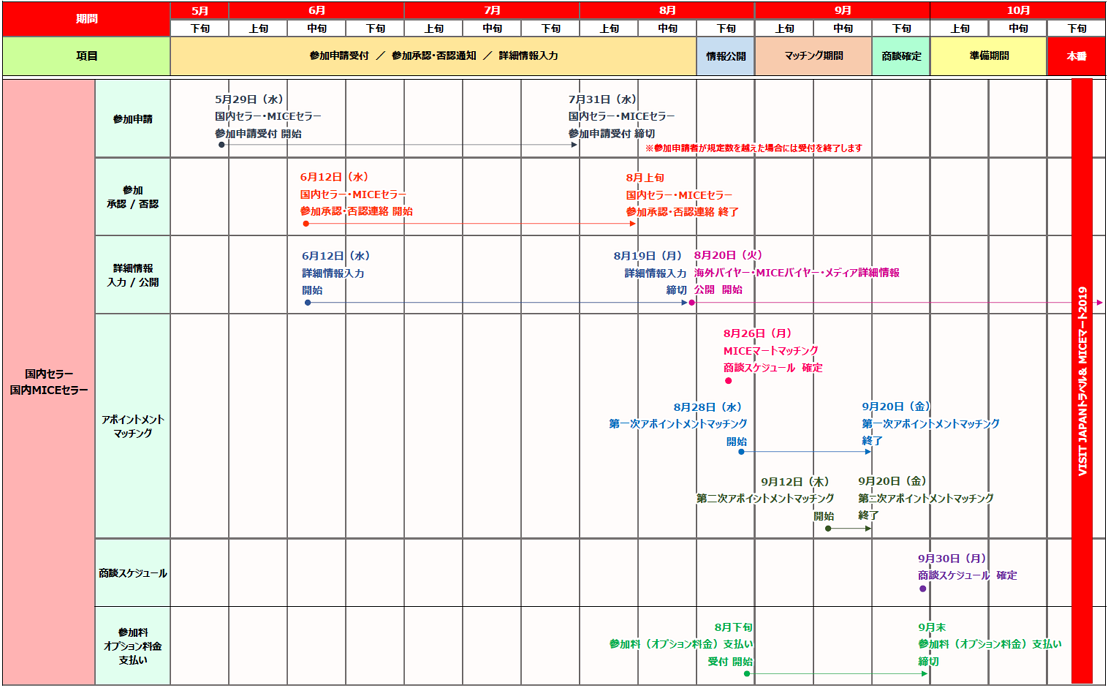This screenshot has height=688, width=1108.
Task: Select the 10月 month header
Action: [x=1018, y=11]
